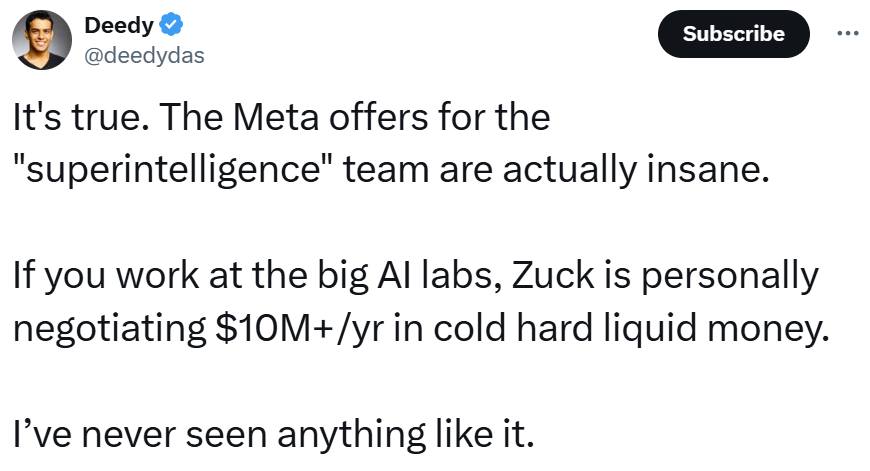The width and height of the screenshot is (870, 471).
Task: Click the word "personally" in the tweet
Action: pyautogui.click(x=730, y=276)
